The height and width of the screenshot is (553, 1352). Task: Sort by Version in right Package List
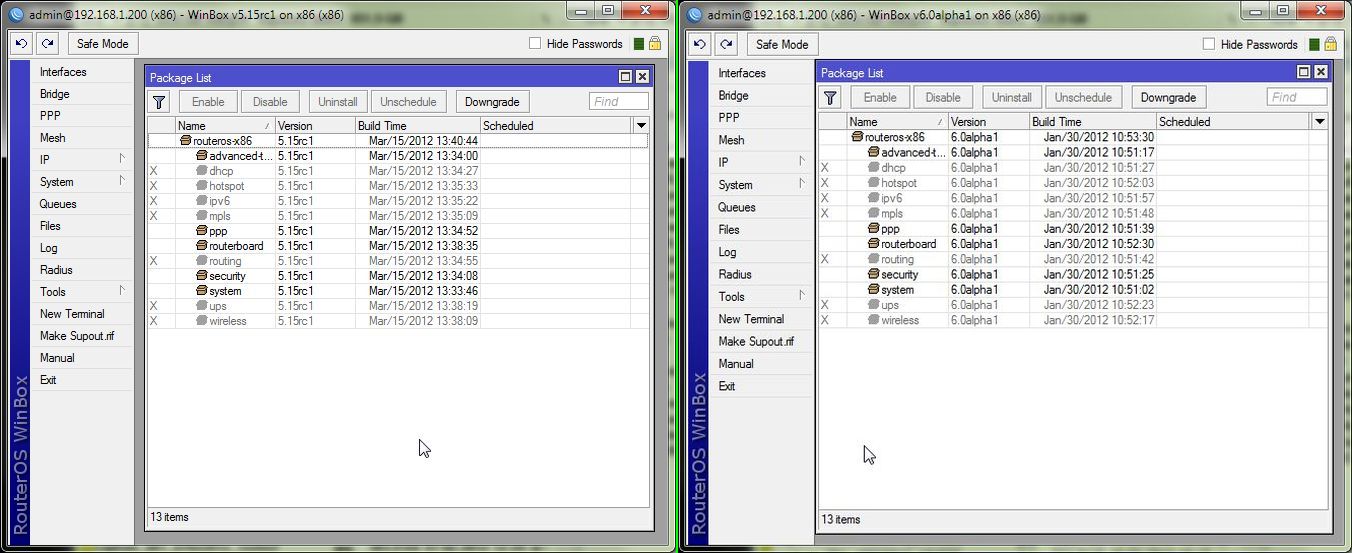click(x=989, y=122)
